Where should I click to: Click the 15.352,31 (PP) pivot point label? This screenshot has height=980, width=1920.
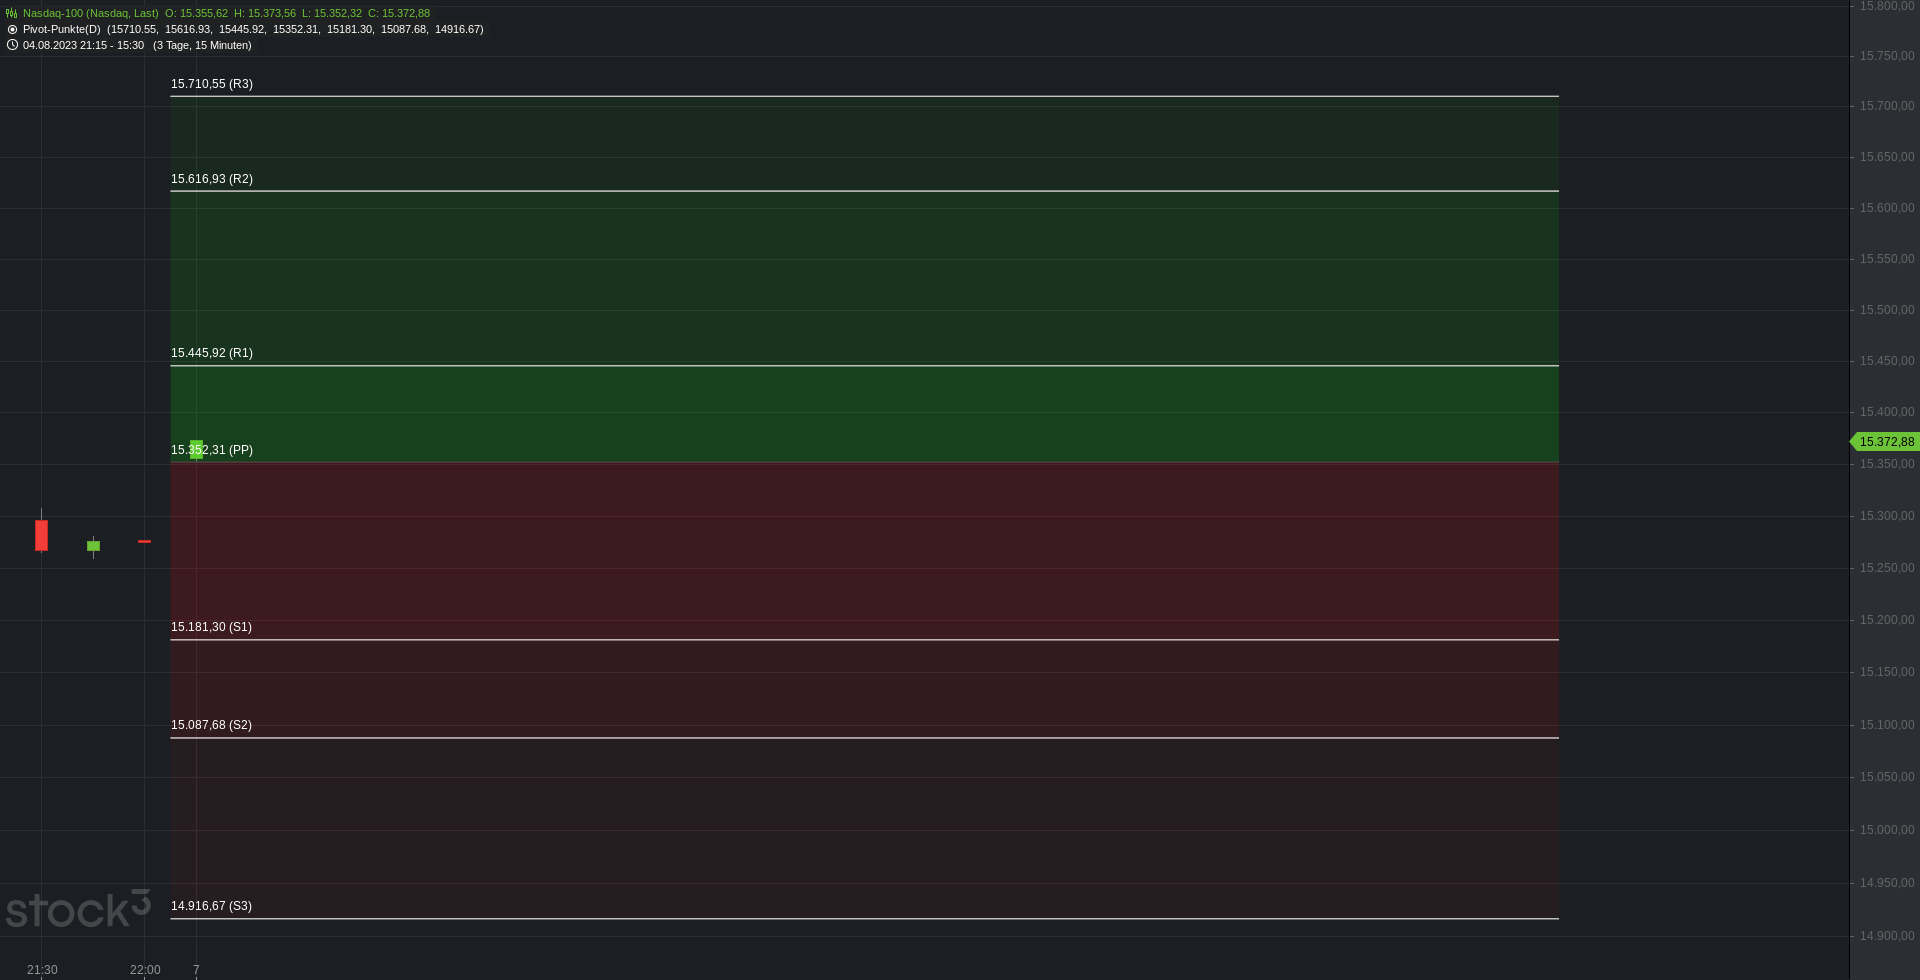click(x=212, y=450)
